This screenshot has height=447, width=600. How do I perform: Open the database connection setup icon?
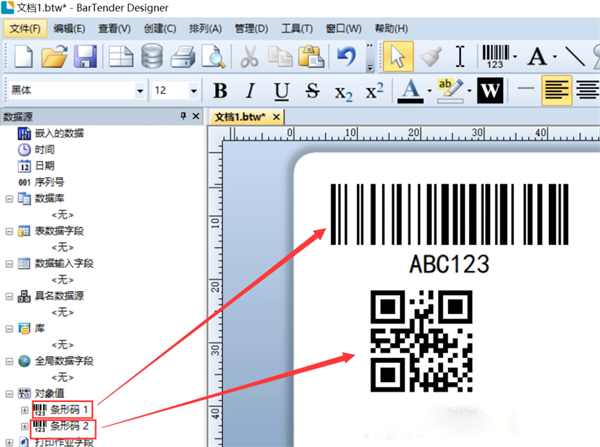pyautogui.click(x=152, y=56)
